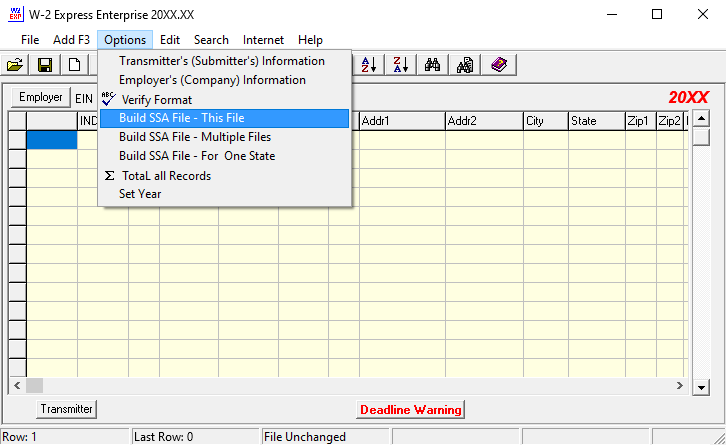Choose Build SSA File - This File
Image resolution: width=726 pixels, height=445 pixels.
click(181, 118)
